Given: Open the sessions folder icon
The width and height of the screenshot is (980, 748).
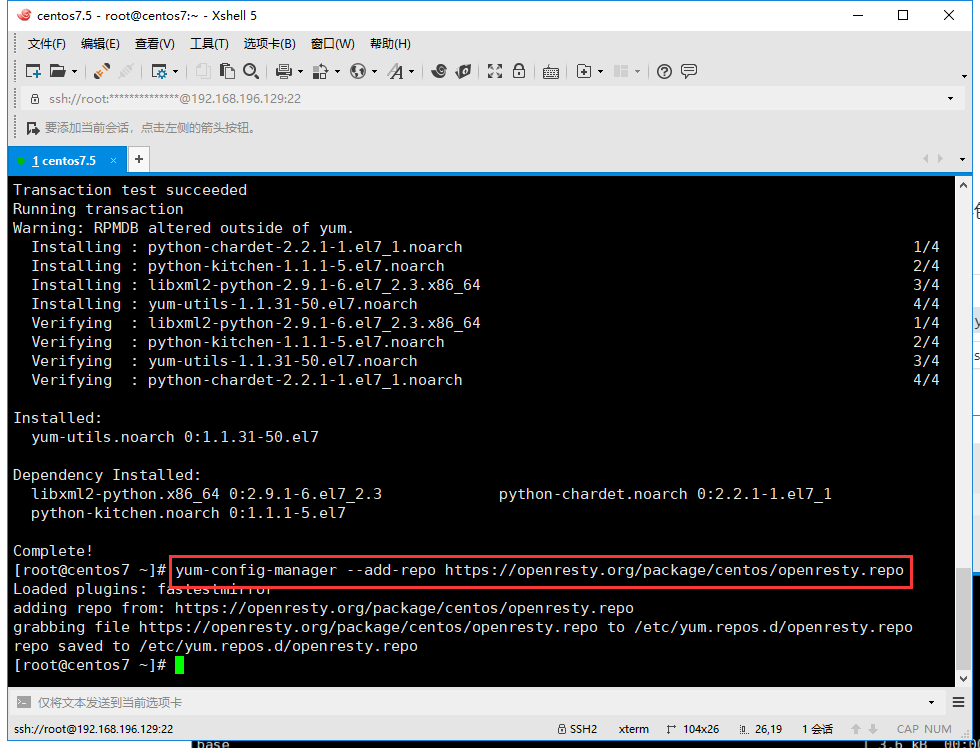Looking at the screenshot, I should (x=60, y=71).
